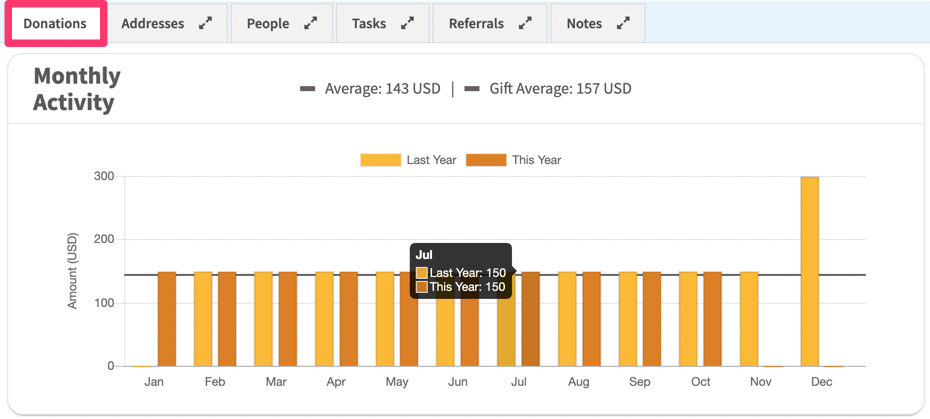Click the January This Year bar
The height and width of the screenshot is (419, 930).
point(167,319)
